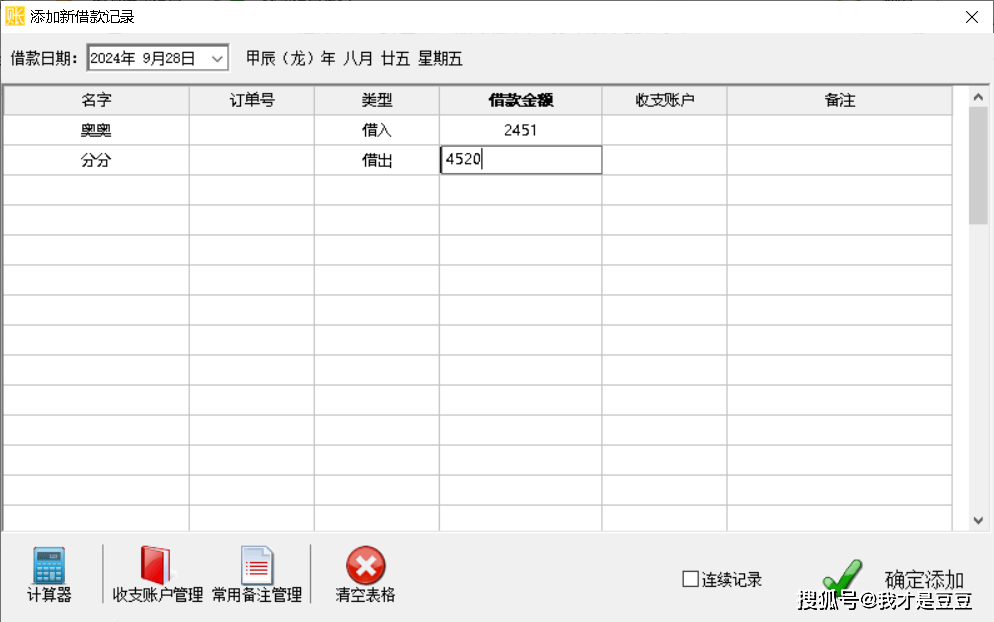Select the 借出 type cell

click(x=377, y=160)
